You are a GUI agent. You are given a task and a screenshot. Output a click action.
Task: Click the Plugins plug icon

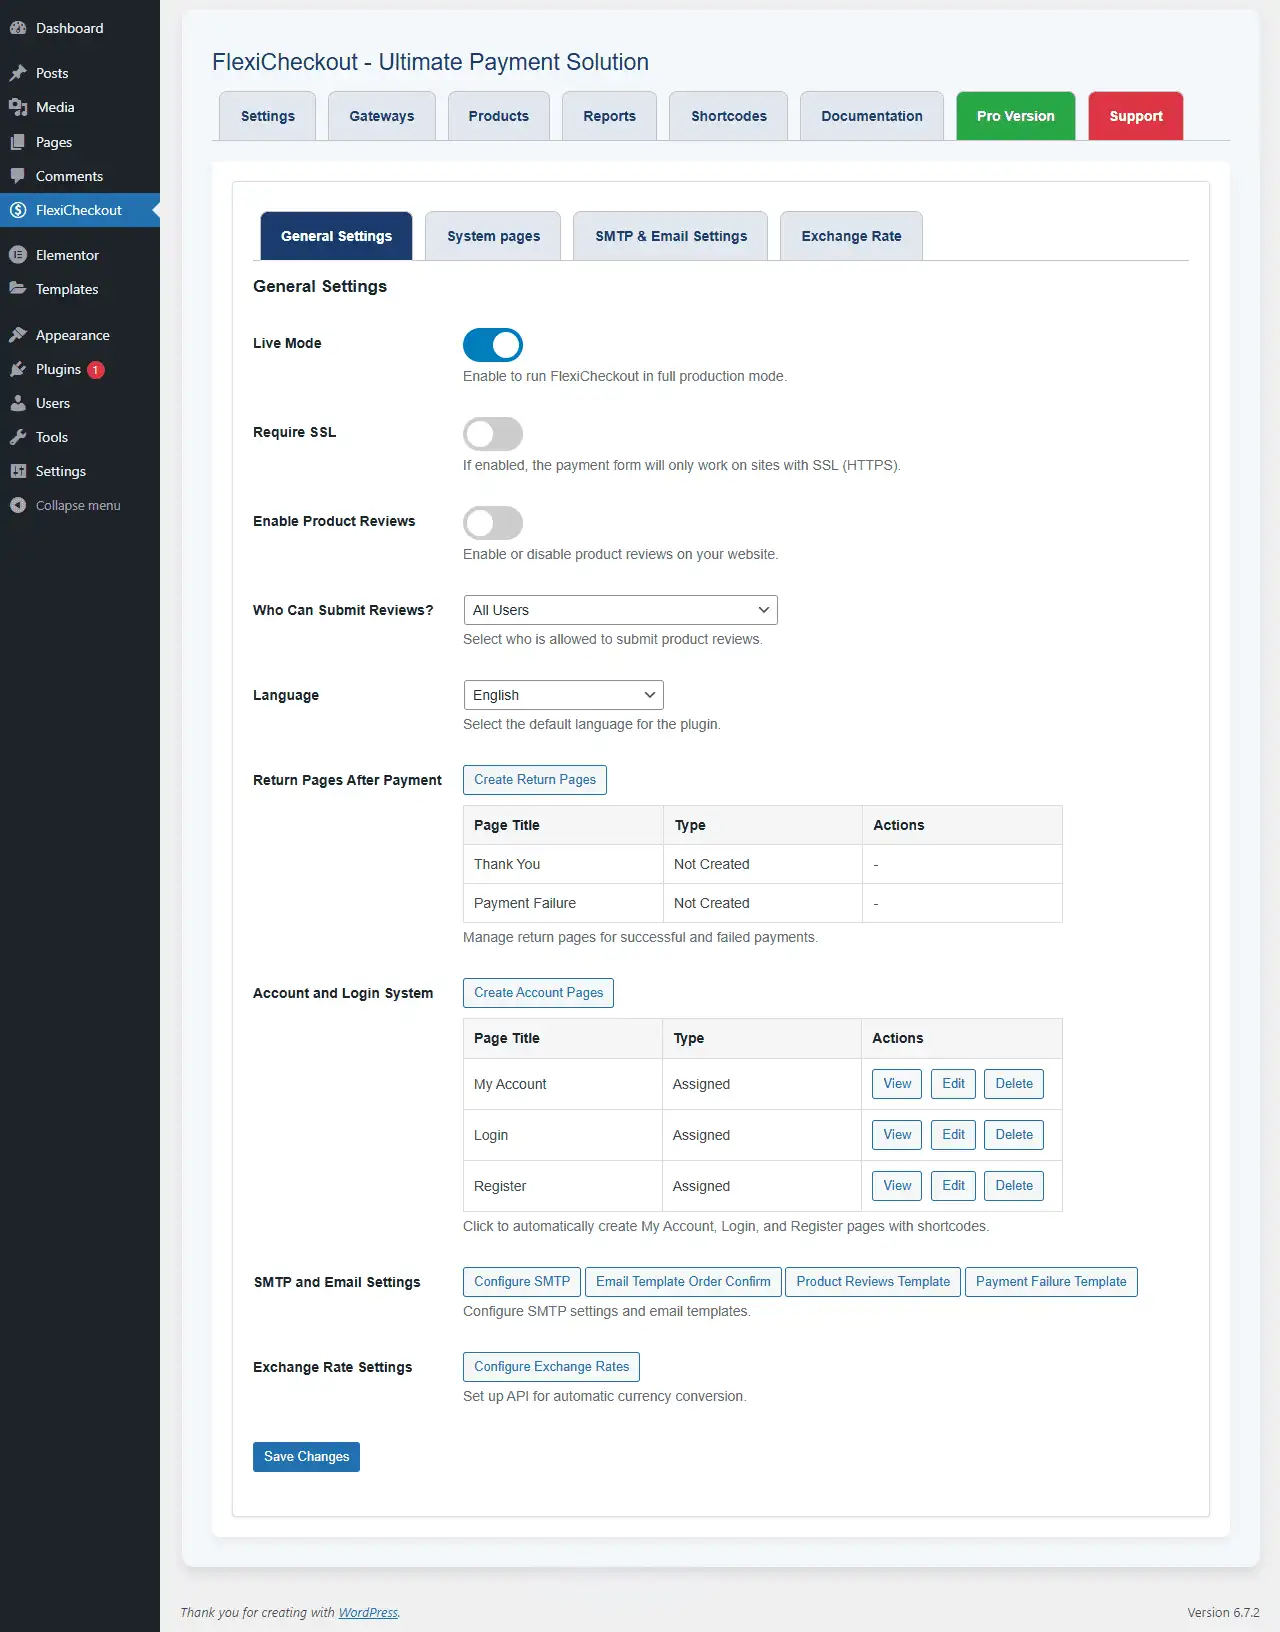coord(18,369)
